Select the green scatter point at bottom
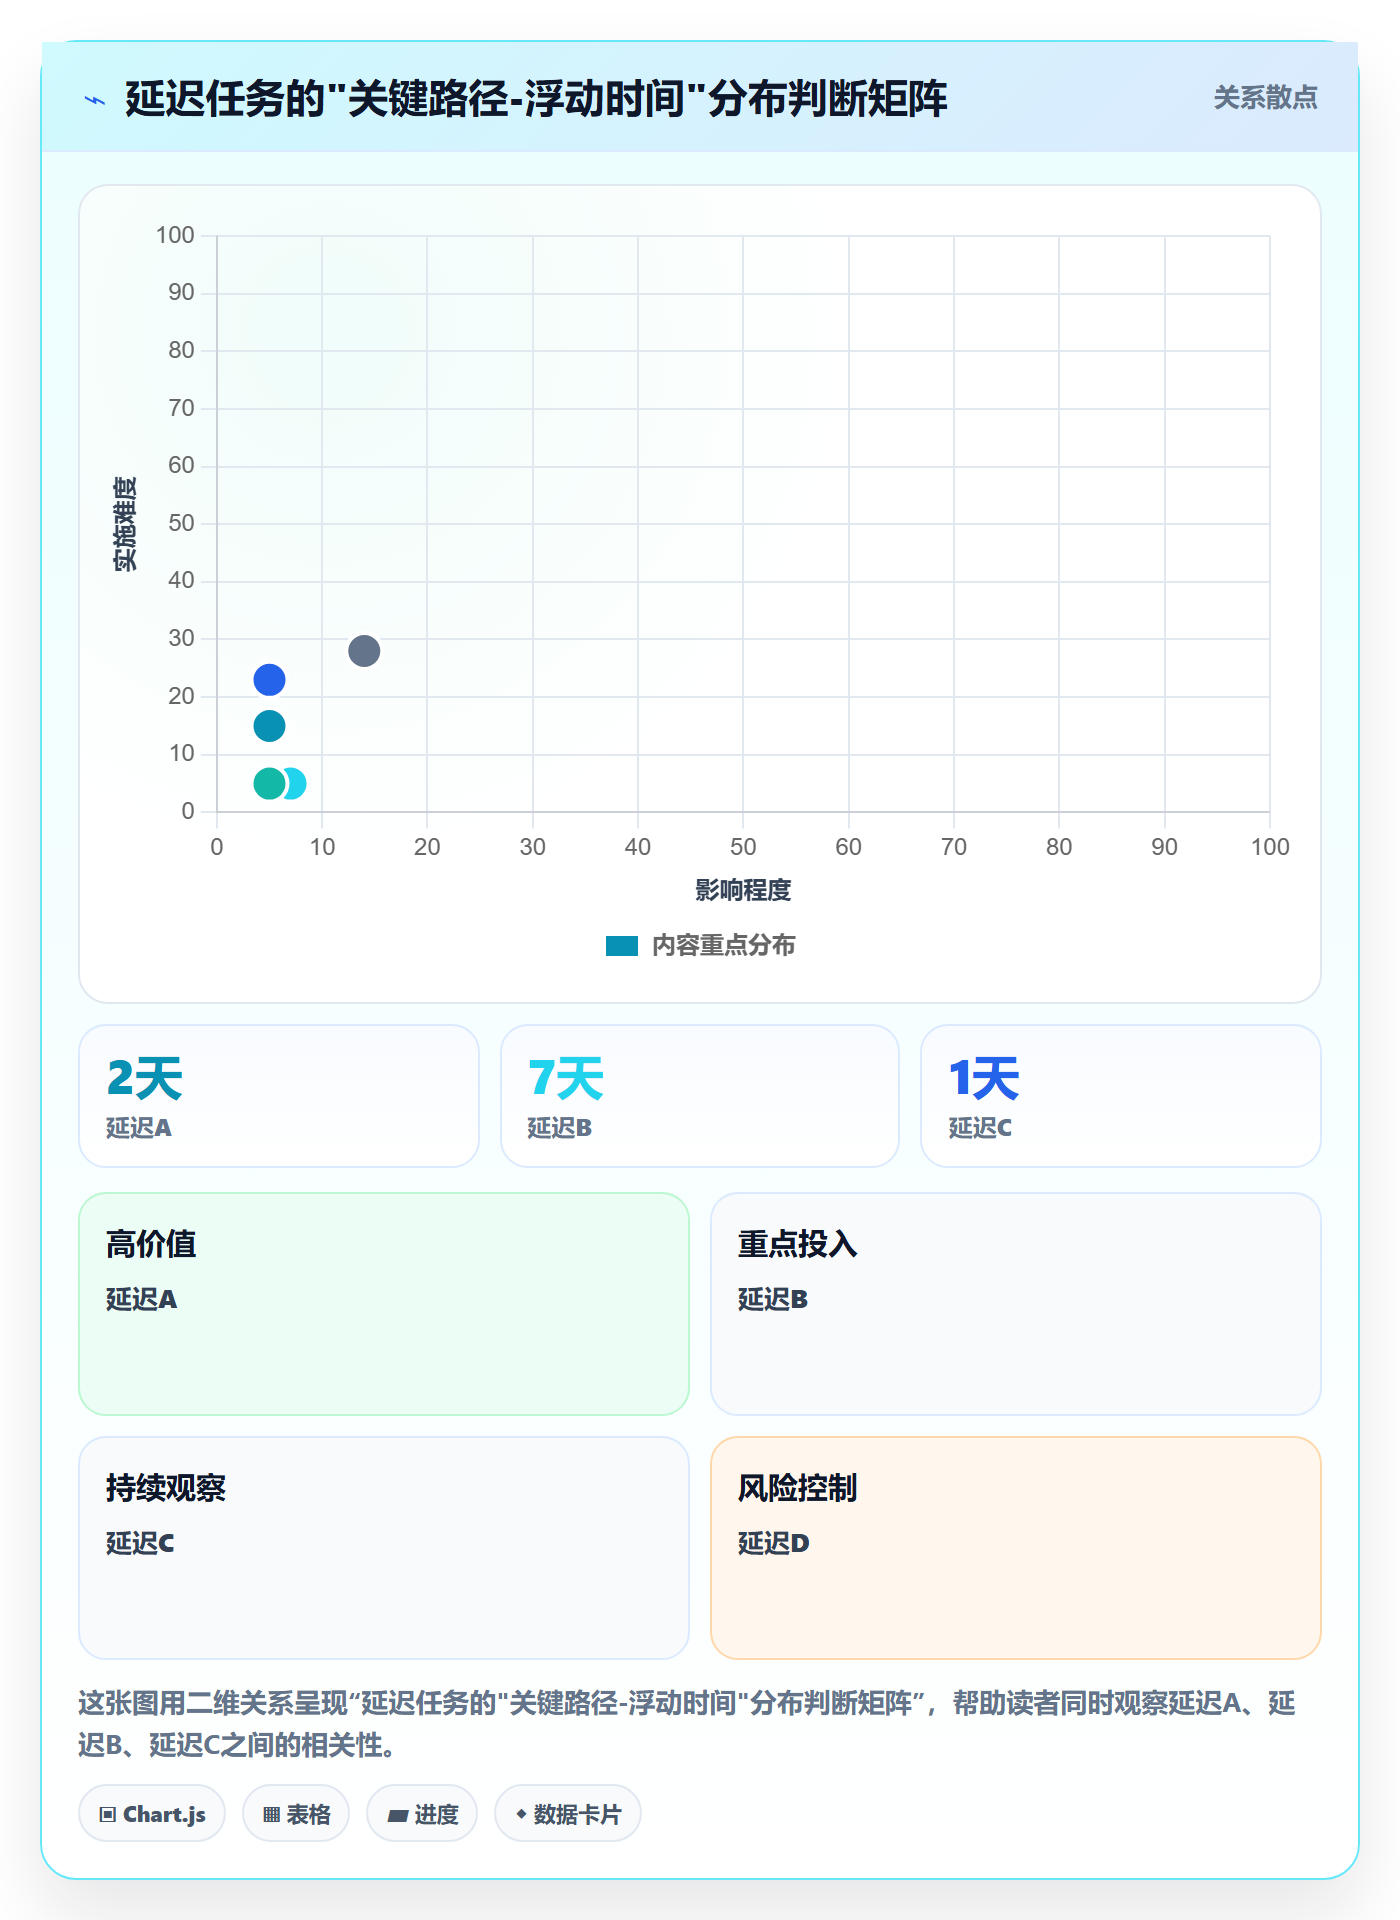This screenshot has height=1920, width=1400. 269,784
